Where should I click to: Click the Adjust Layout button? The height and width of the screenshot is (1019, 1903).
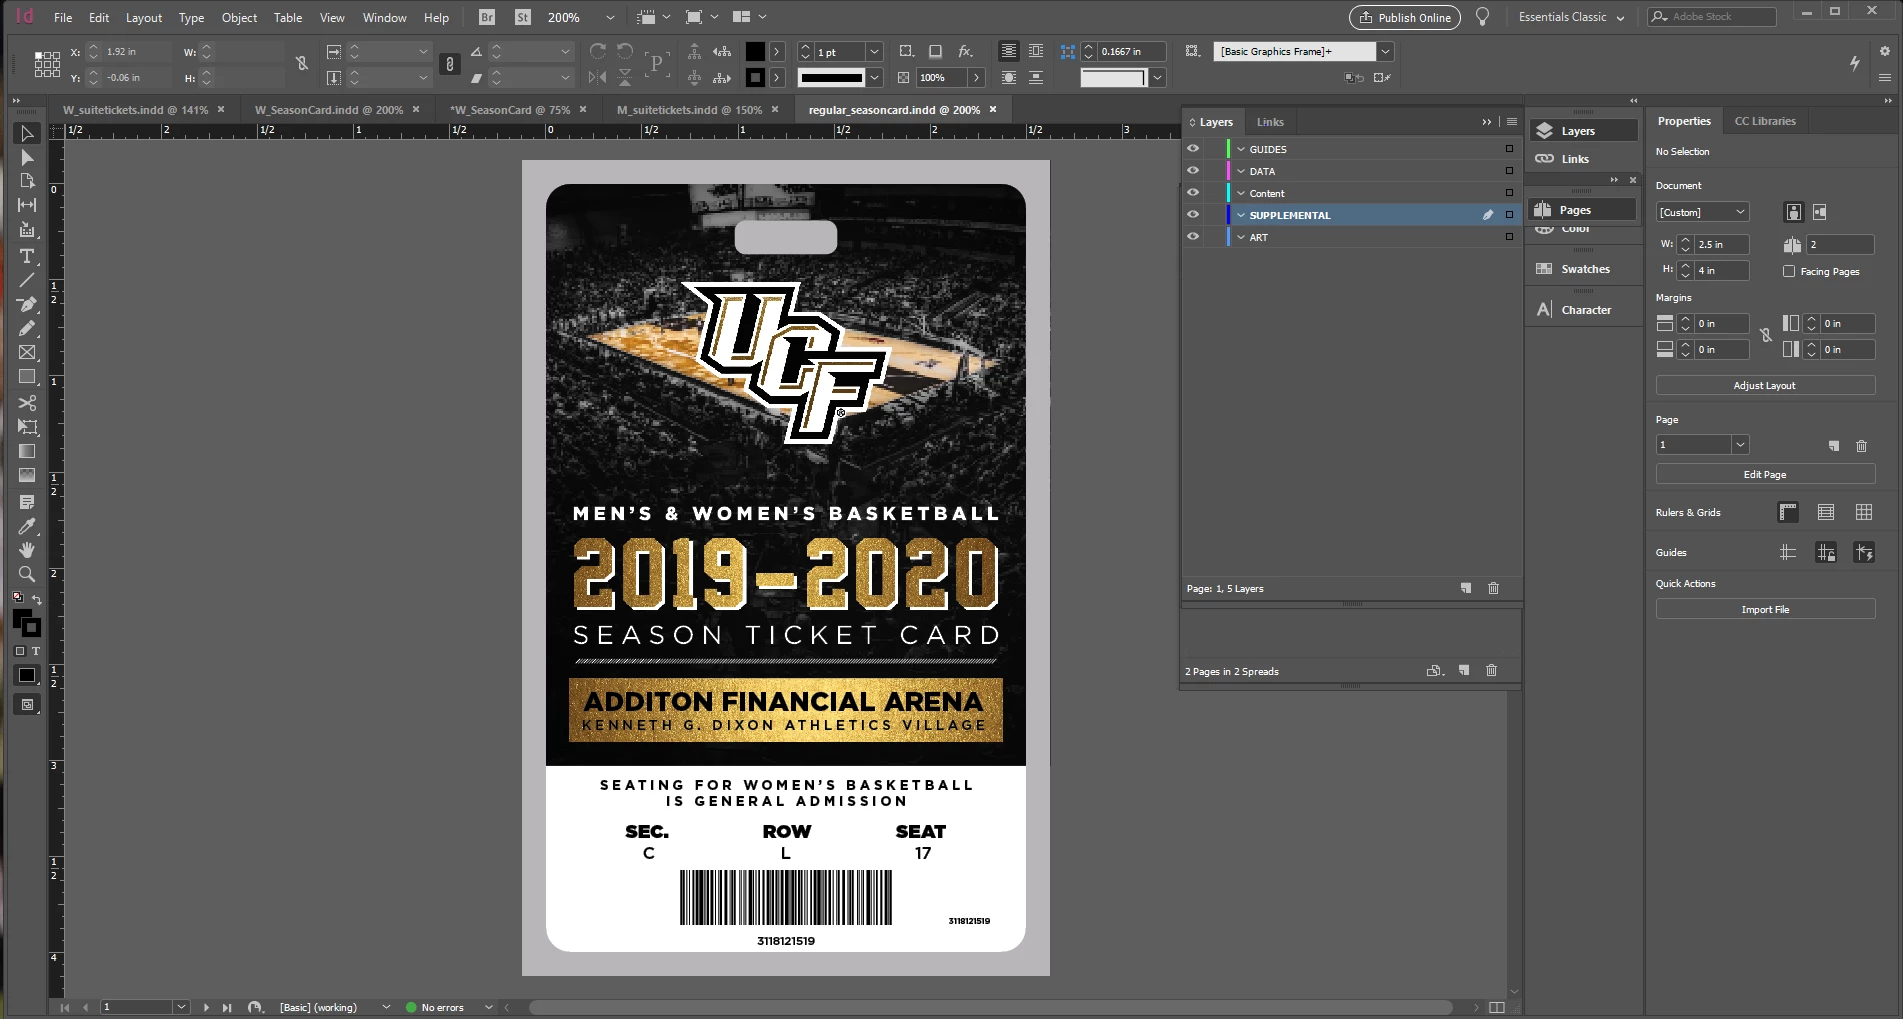[1765, 385]
